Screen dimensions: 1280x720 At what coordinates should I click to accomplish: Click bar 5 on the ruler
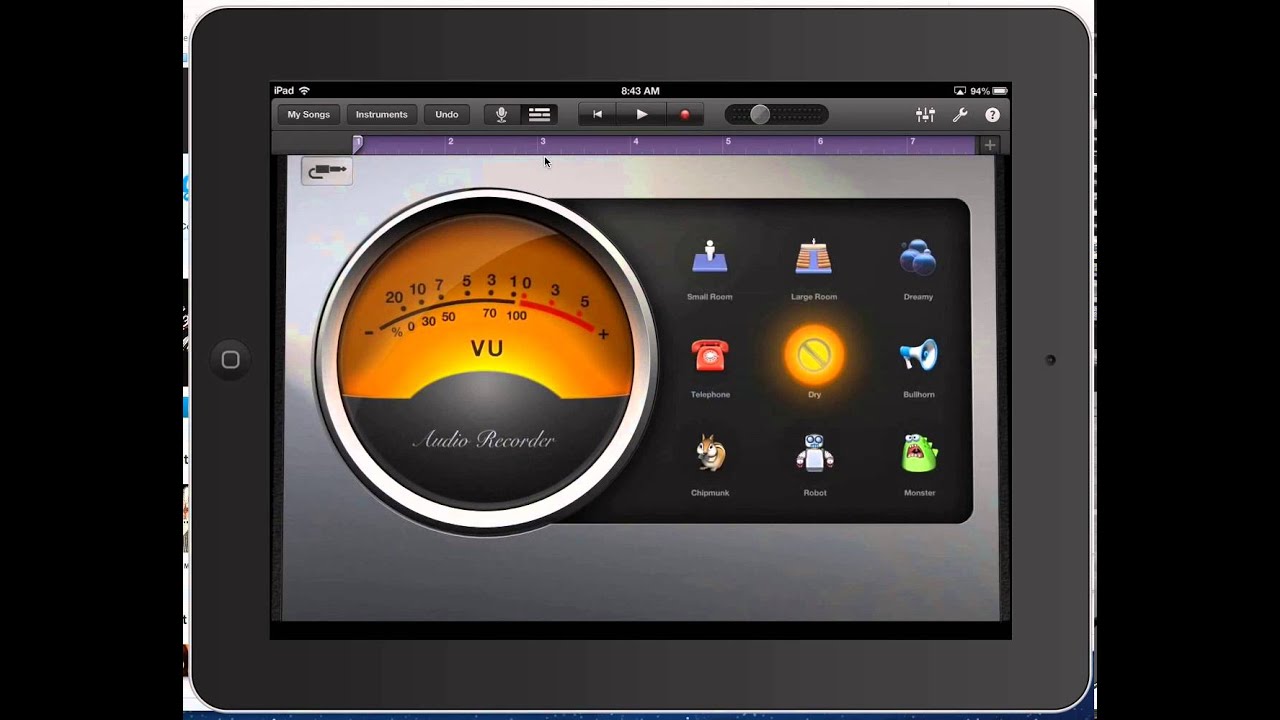point(728,142)
